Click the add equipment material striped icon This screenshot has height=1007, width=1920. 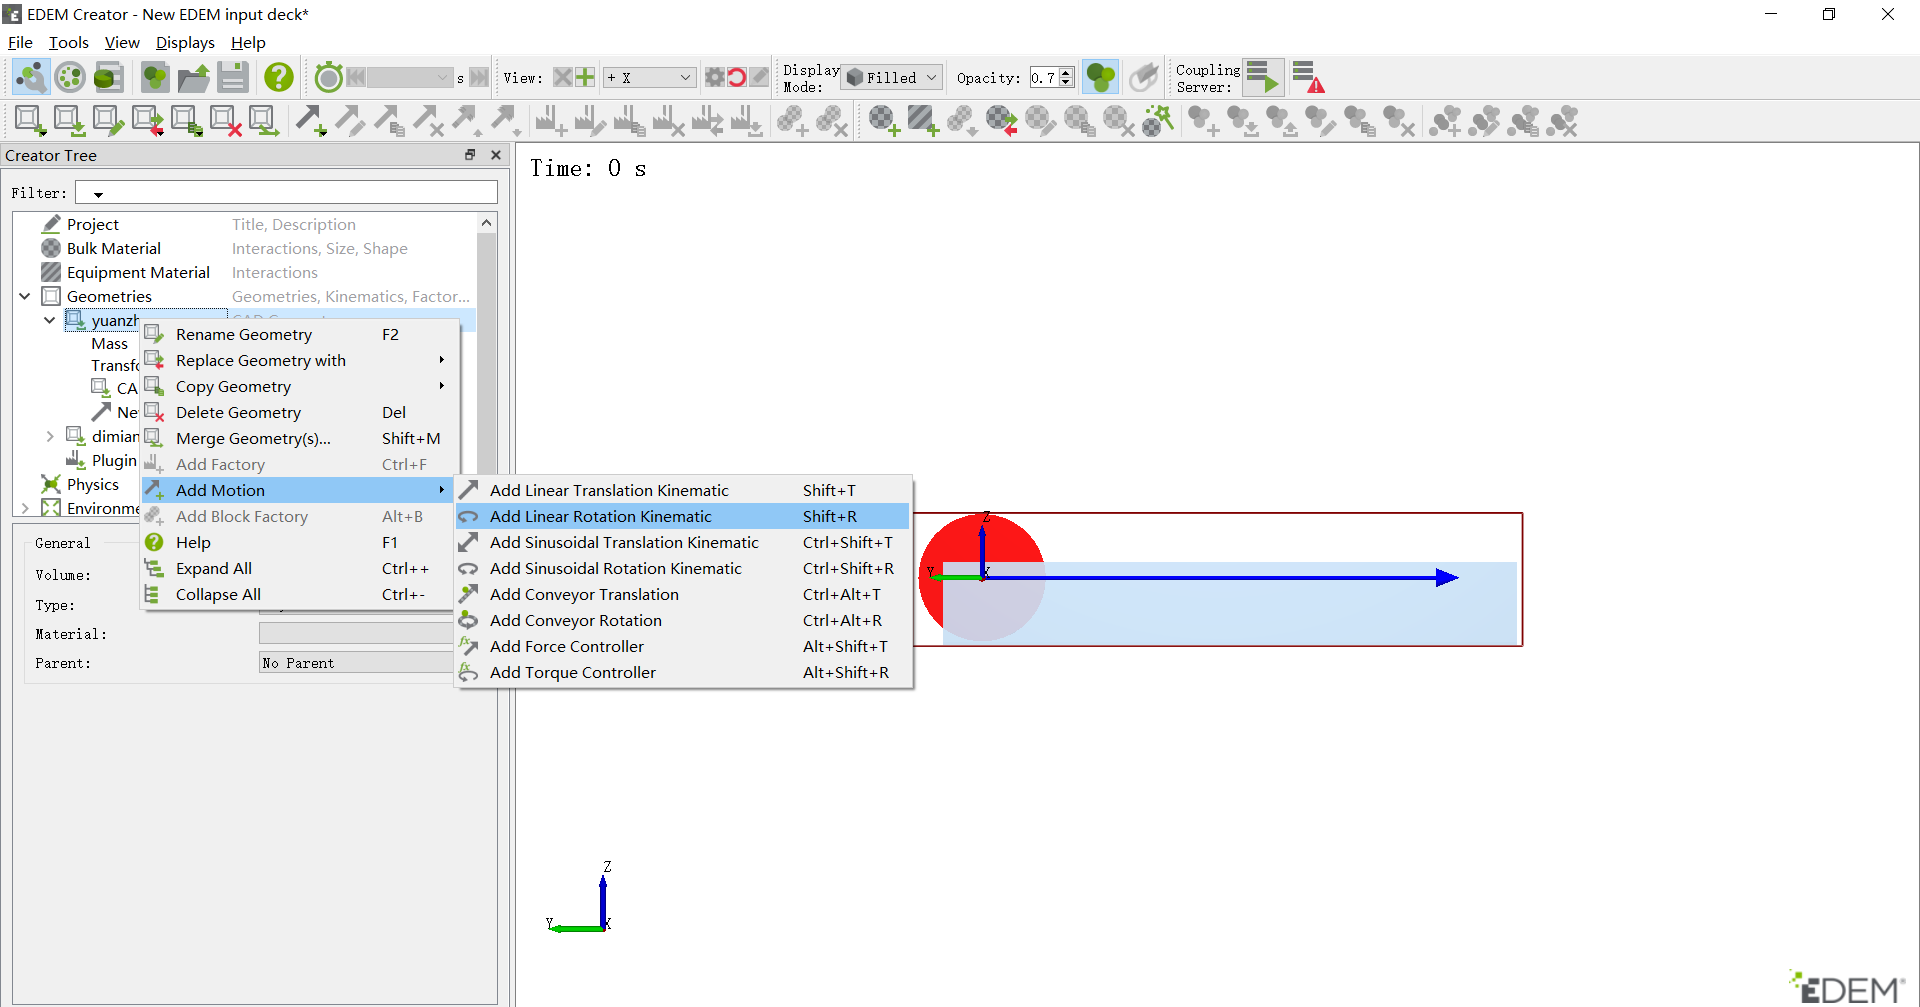[922, 121]
